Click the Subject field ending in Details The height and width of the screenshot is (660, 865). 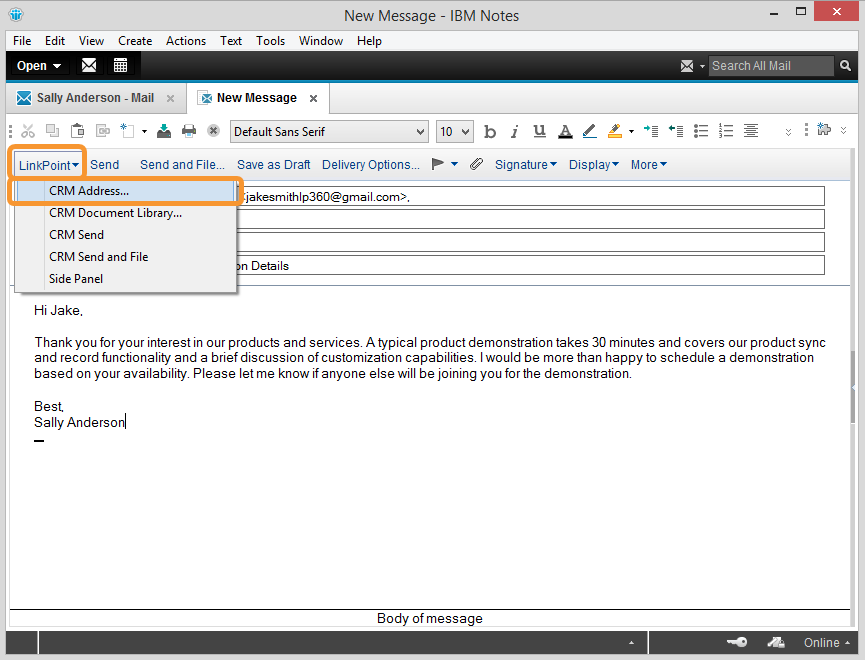(531, 265)
